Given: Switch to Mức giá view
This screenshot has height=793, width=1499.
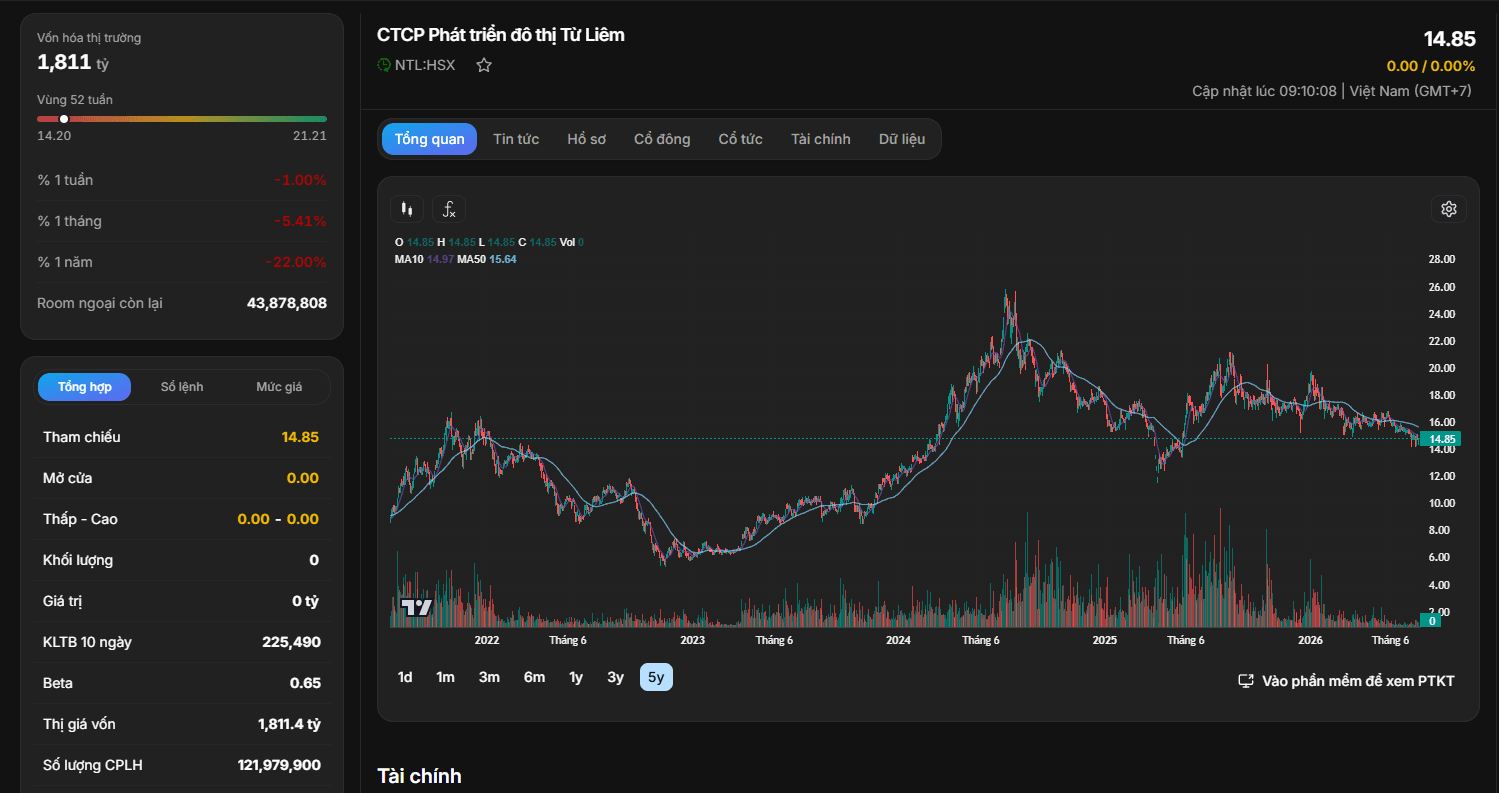Looking at the screenshot, I should (x=279, y=387).
